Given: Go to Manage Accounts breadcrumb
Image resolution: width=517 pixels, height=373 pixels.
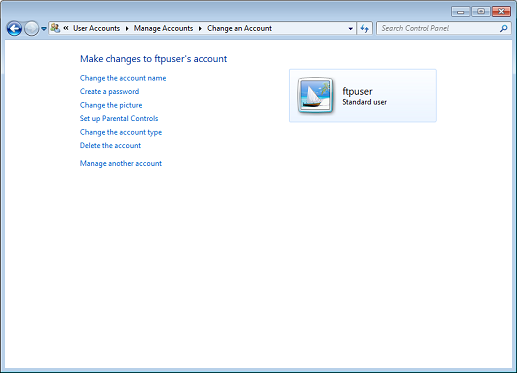Looking at the screenshot, I should (x=163, y=28).
